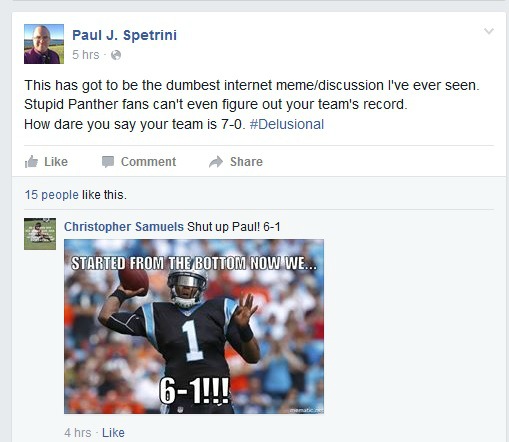Click the 4 hrs comment timestamp
This screenshot has height=442, width=509.
click(x=78, y=433)
